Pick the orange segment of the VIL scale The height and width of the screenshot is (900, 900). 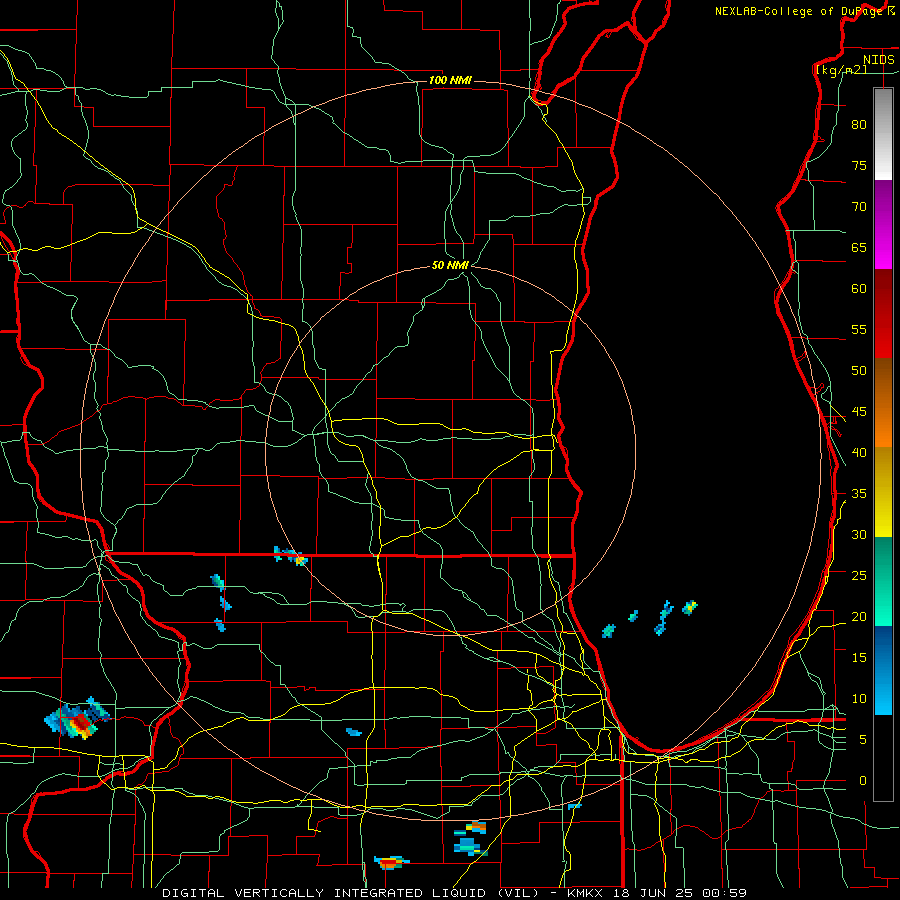(883, 425)
